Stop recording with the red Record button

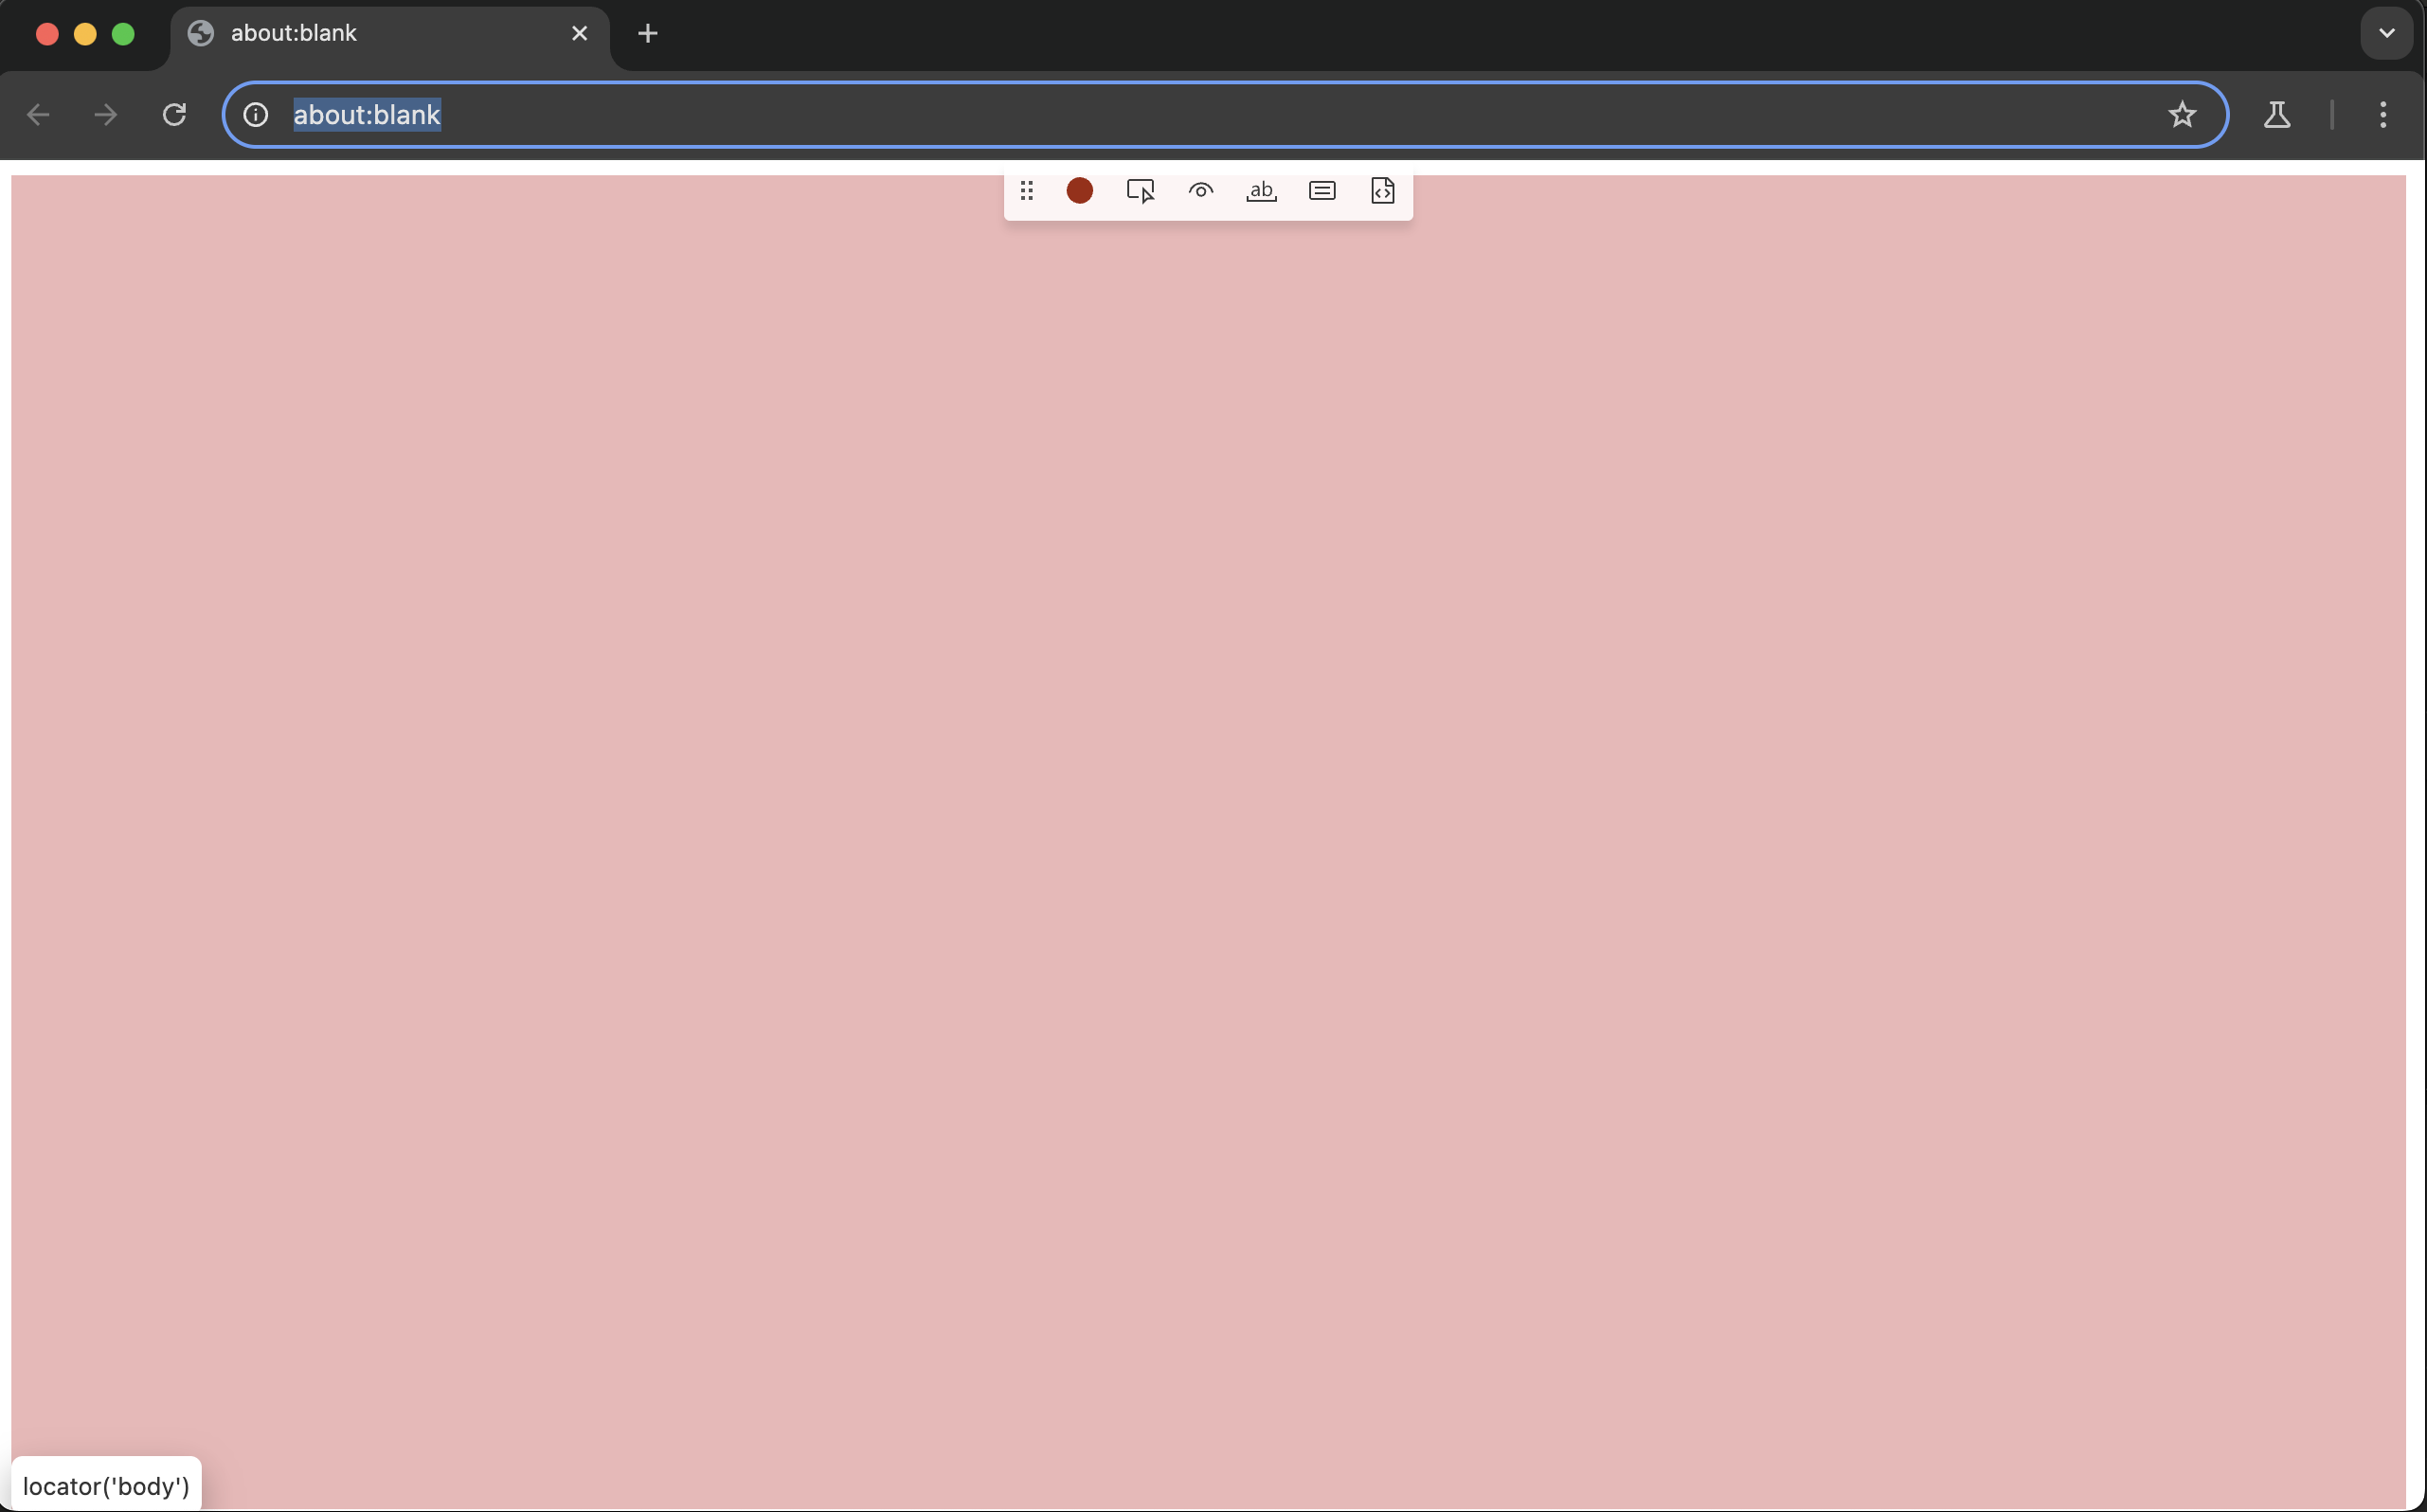click(1079, 190)
